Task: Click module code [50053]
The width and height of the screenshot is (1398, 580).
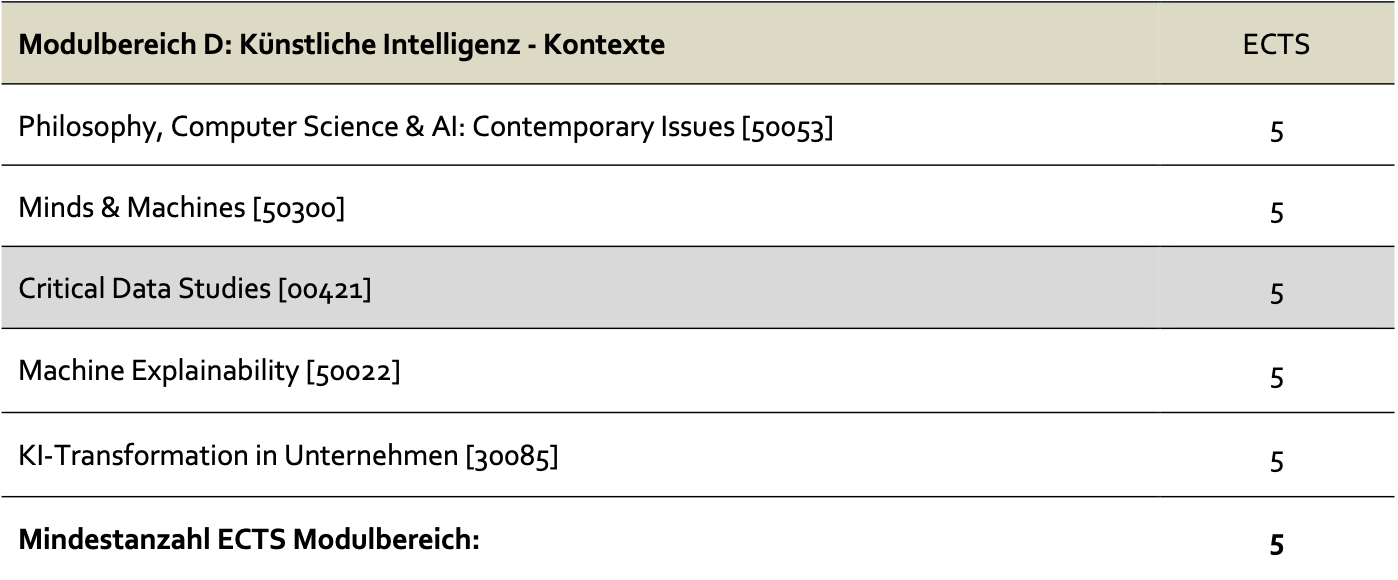Action: tap(787, 128)
